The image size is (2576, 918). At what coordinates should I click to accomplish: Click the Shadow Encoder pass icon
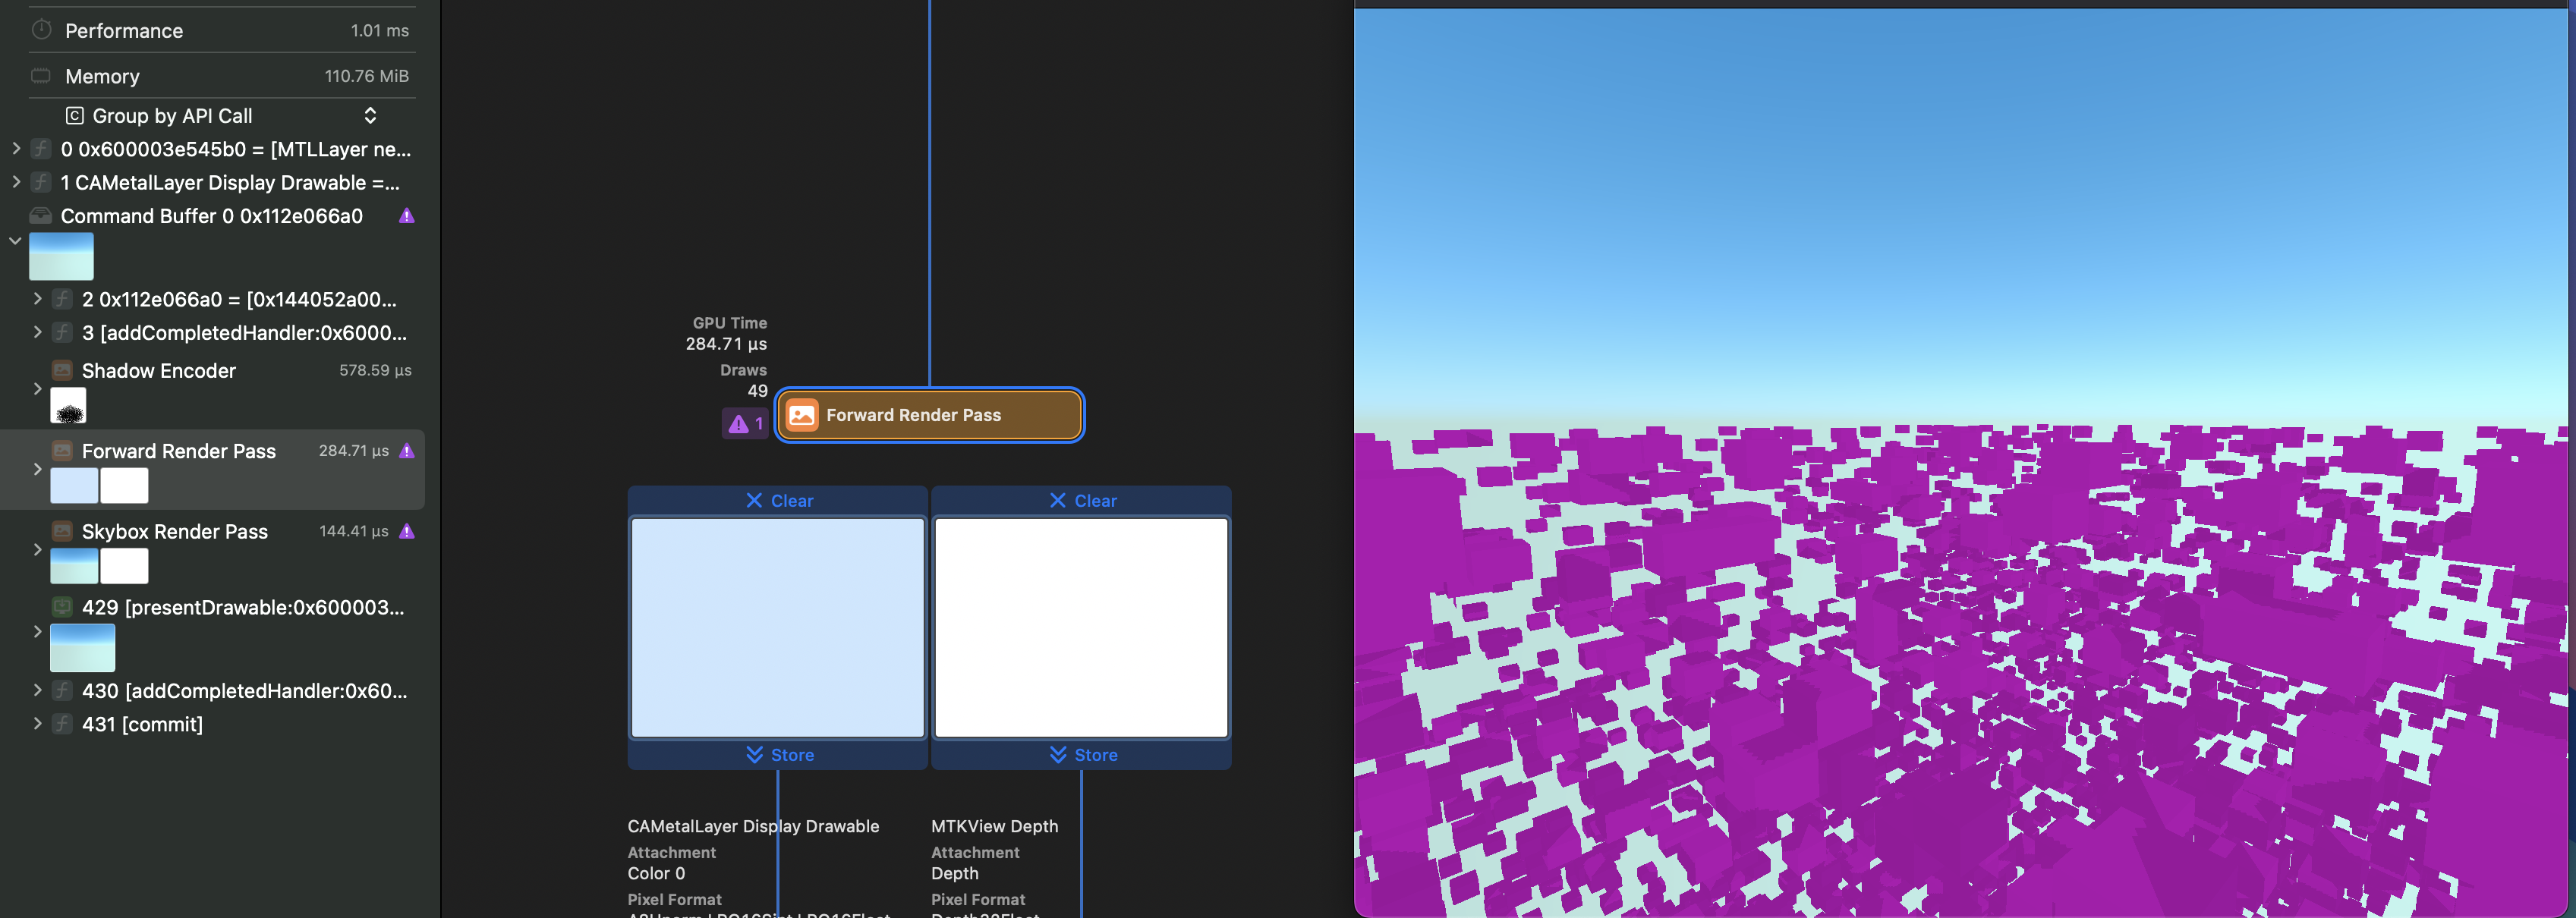[x=62, y=371]
